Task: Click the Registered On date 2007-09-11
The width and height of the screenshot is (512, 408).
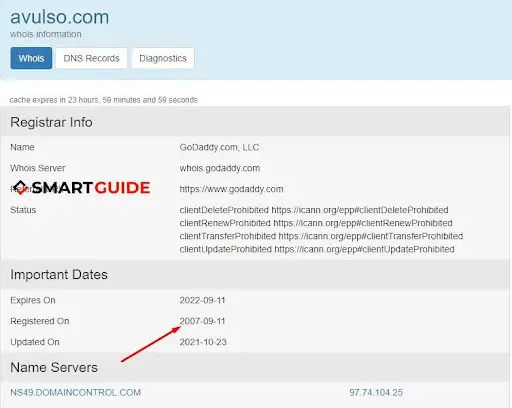Action: [203, 321]
